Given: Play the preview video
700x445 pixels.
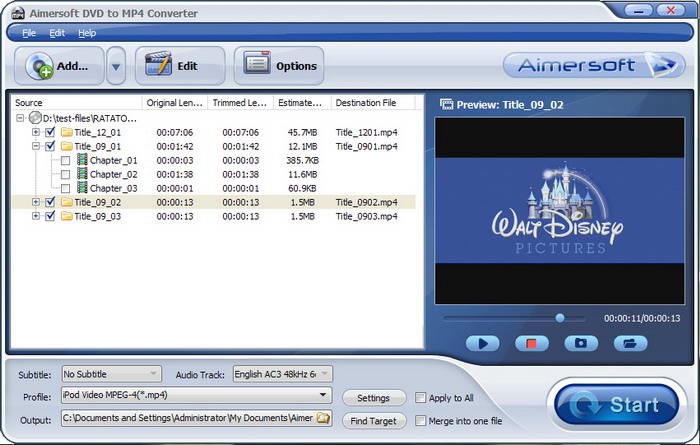Looking at the screenshot, I should 483,343.
